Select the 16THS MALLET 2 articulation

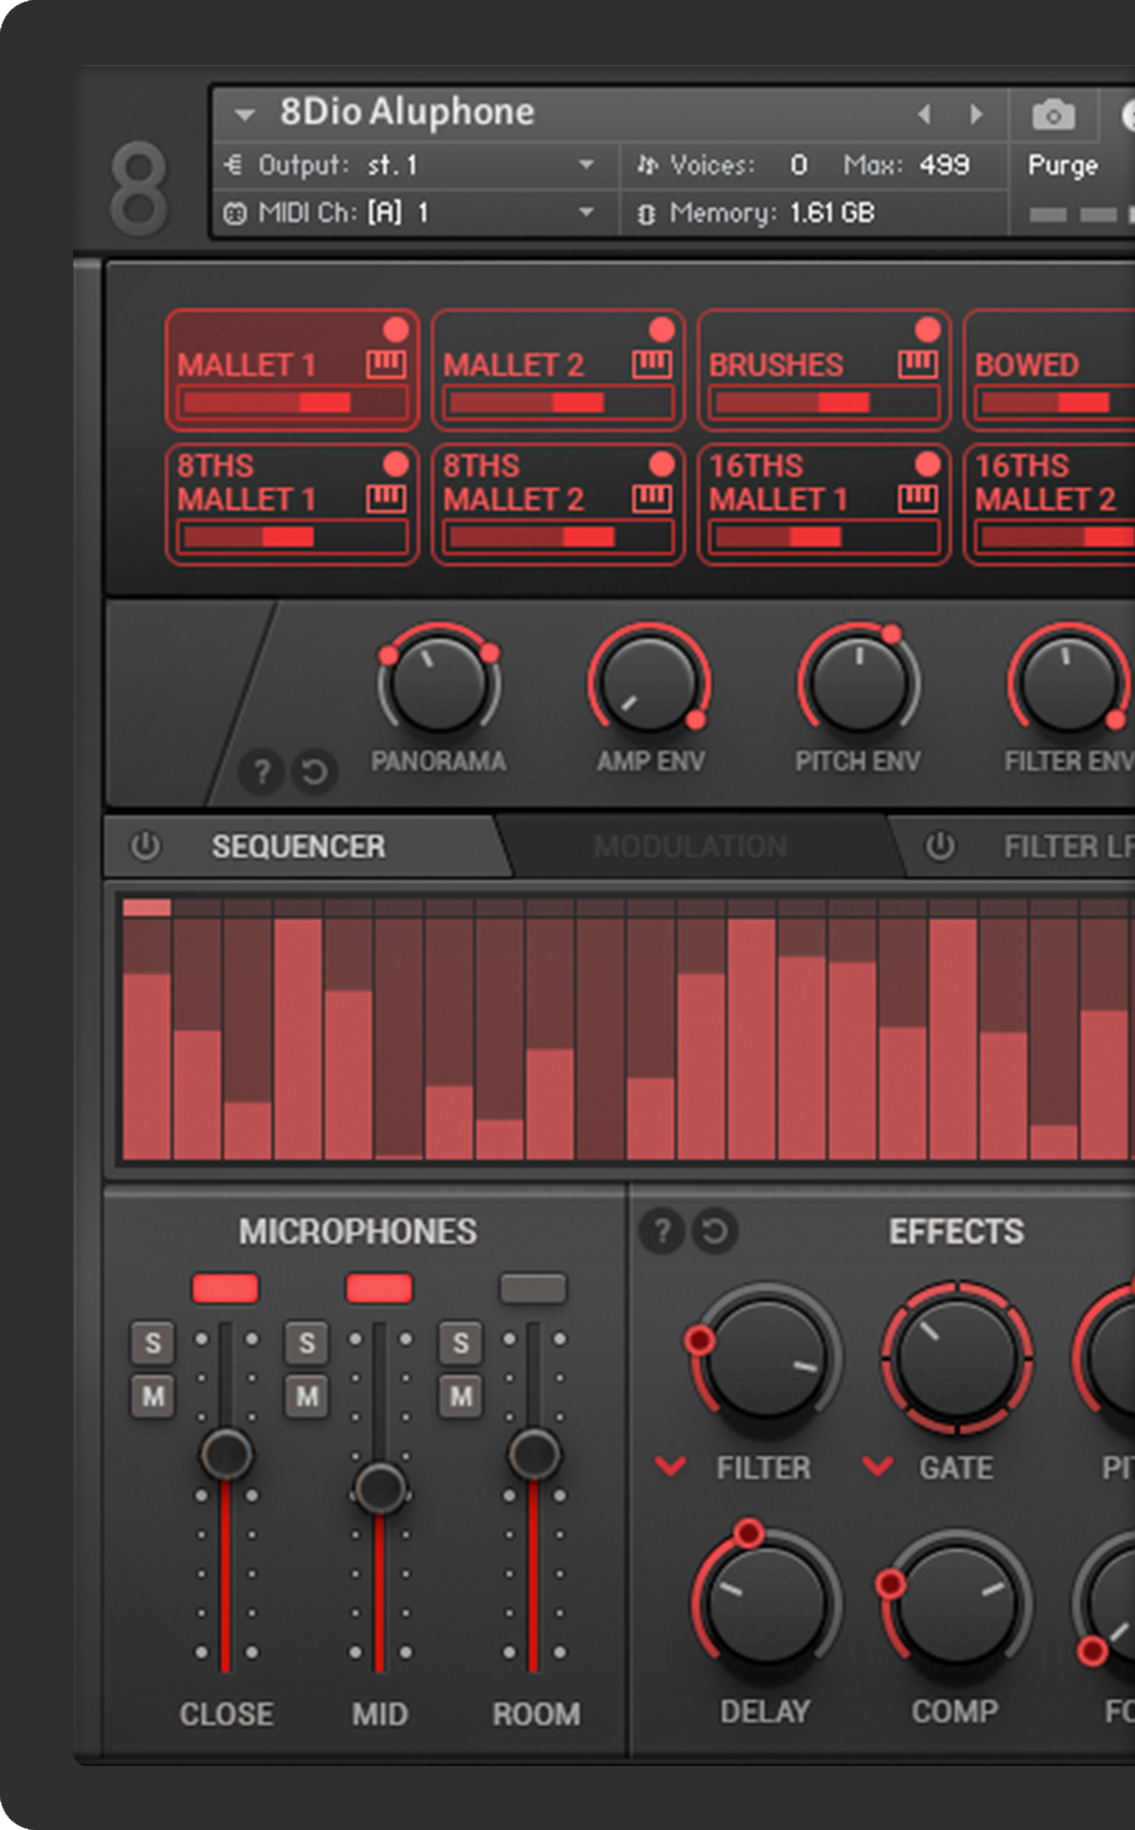tap(1049, 505)
